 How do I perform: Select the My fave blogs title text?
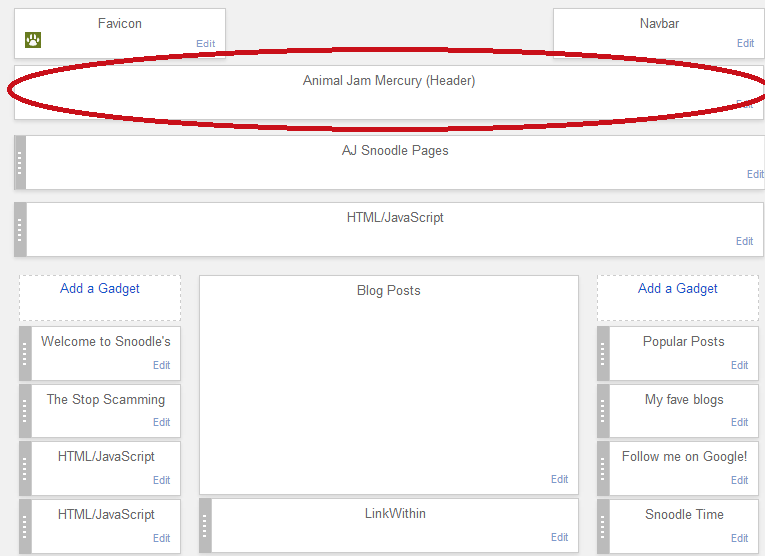pos(684,399)
